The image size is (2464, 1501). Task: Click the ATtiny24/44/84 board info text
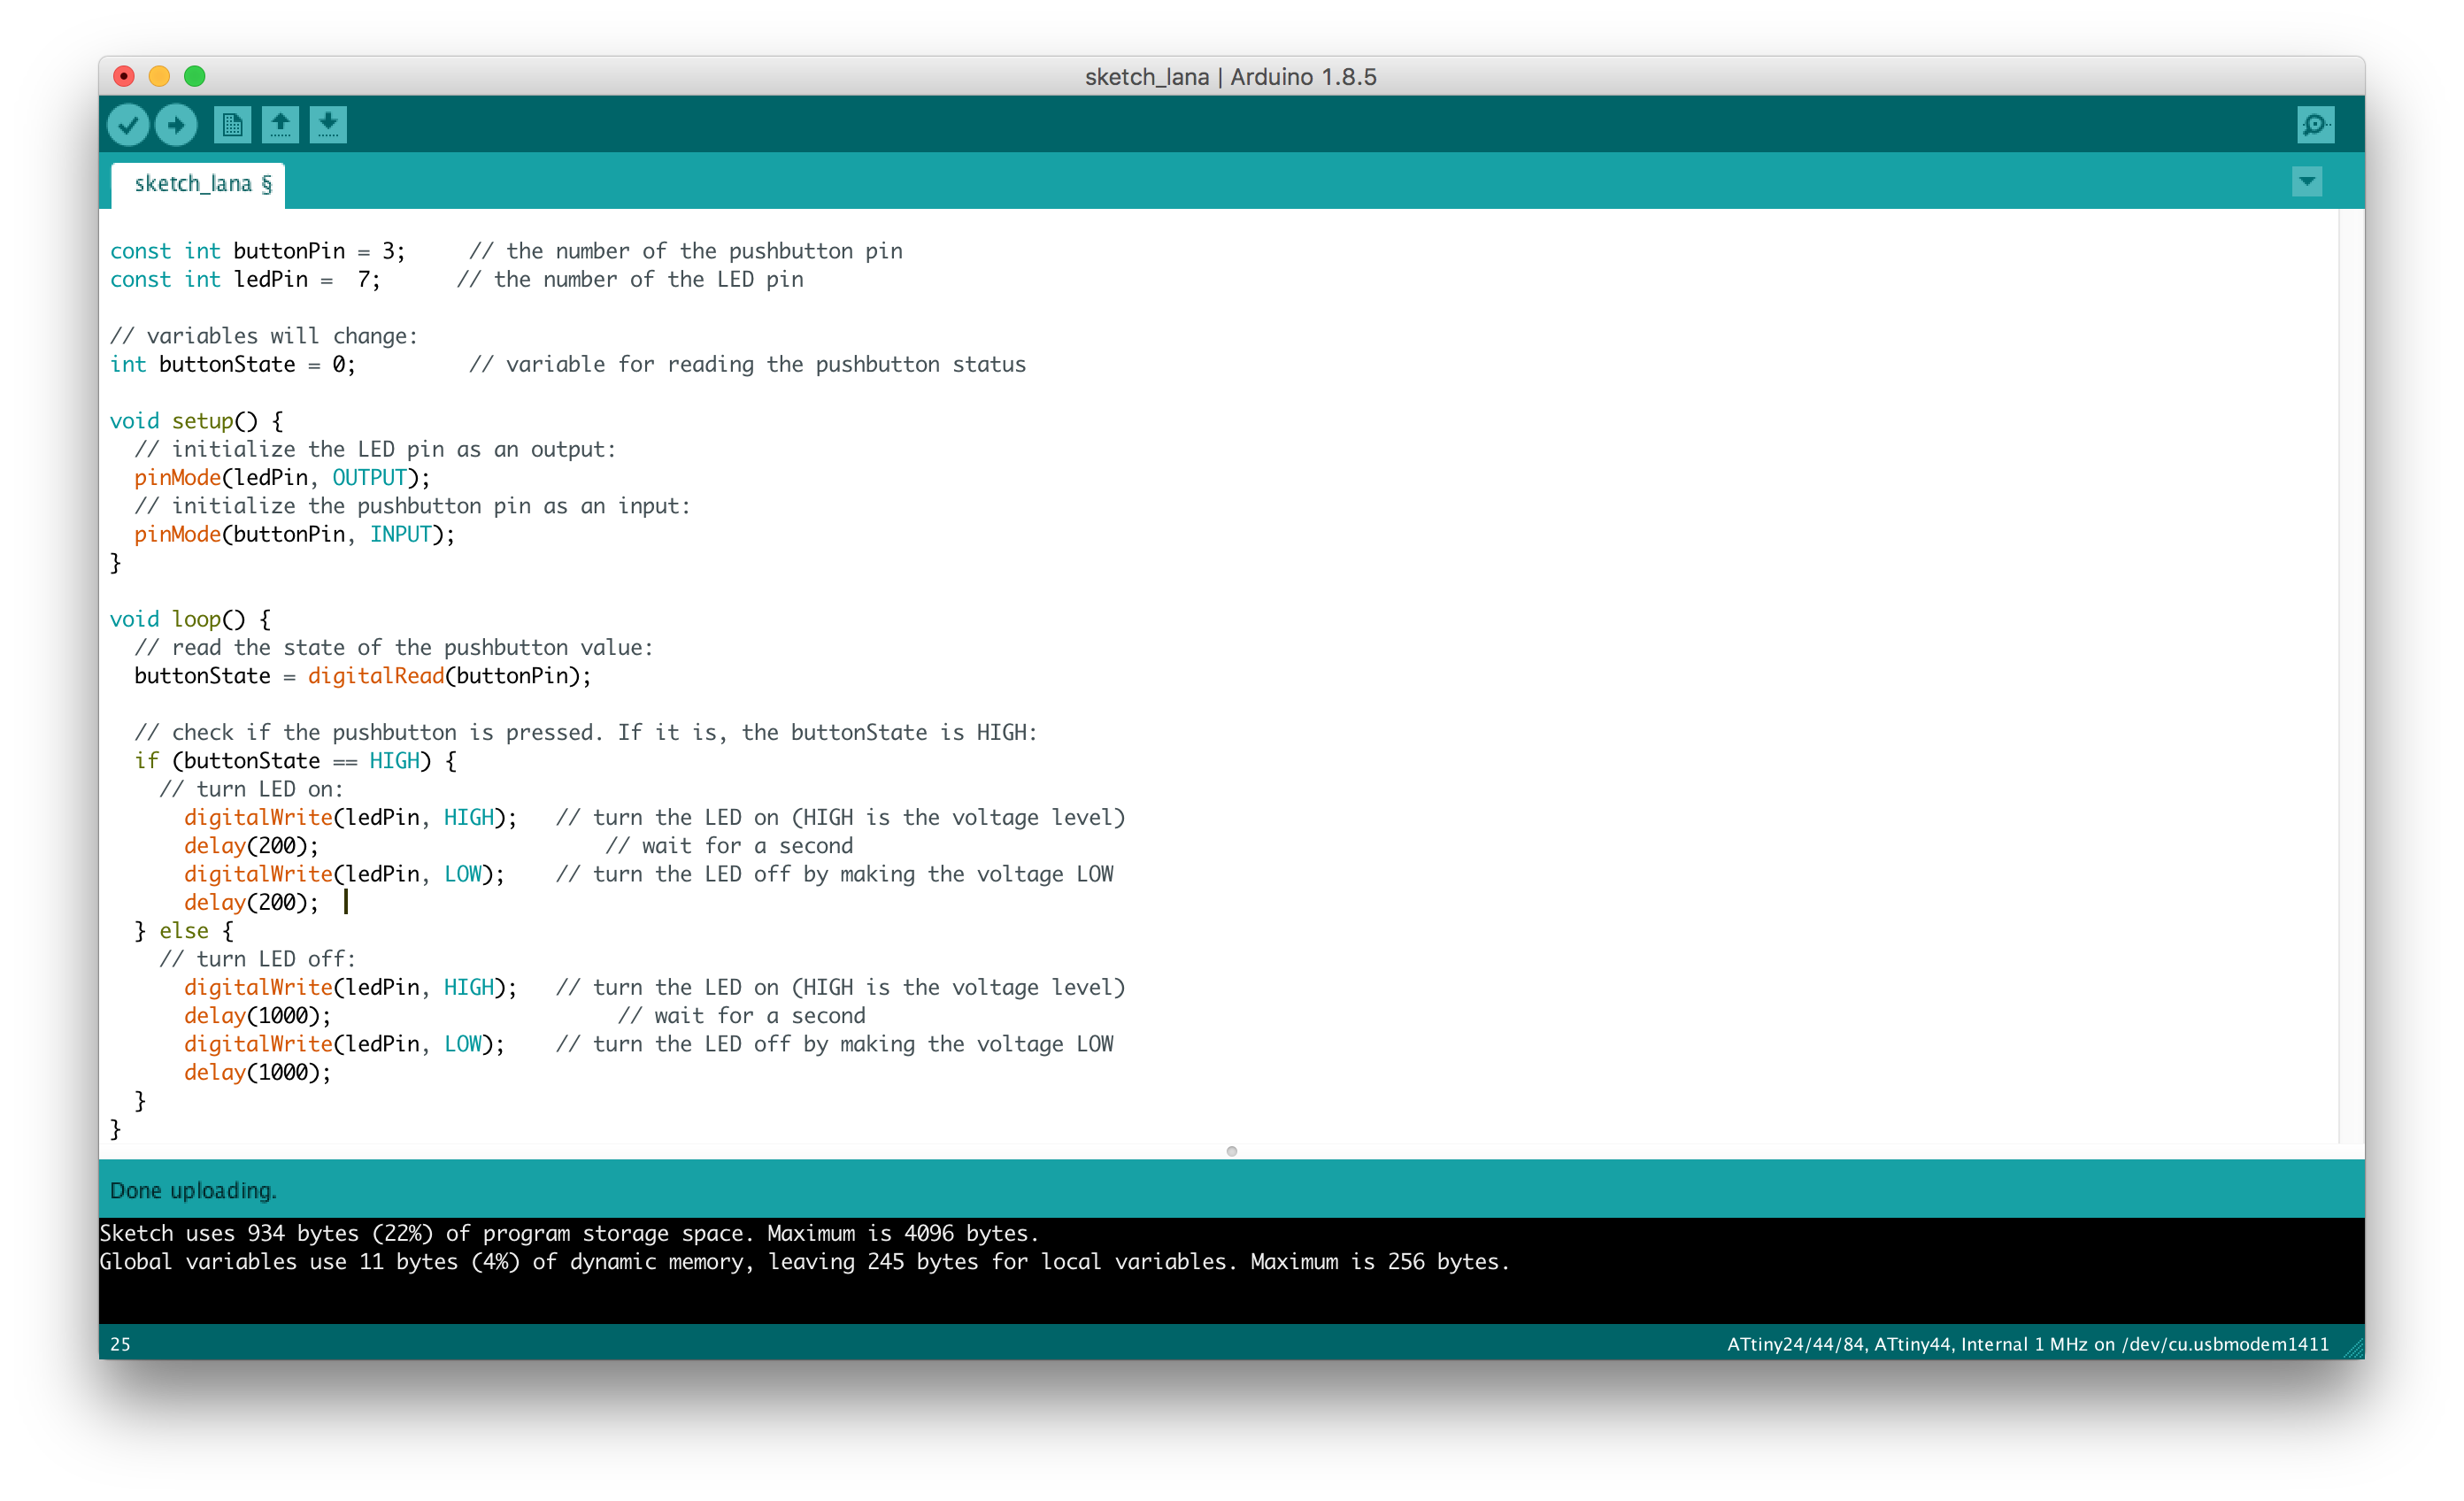pyautogui.click(x=2028, y=1344)
